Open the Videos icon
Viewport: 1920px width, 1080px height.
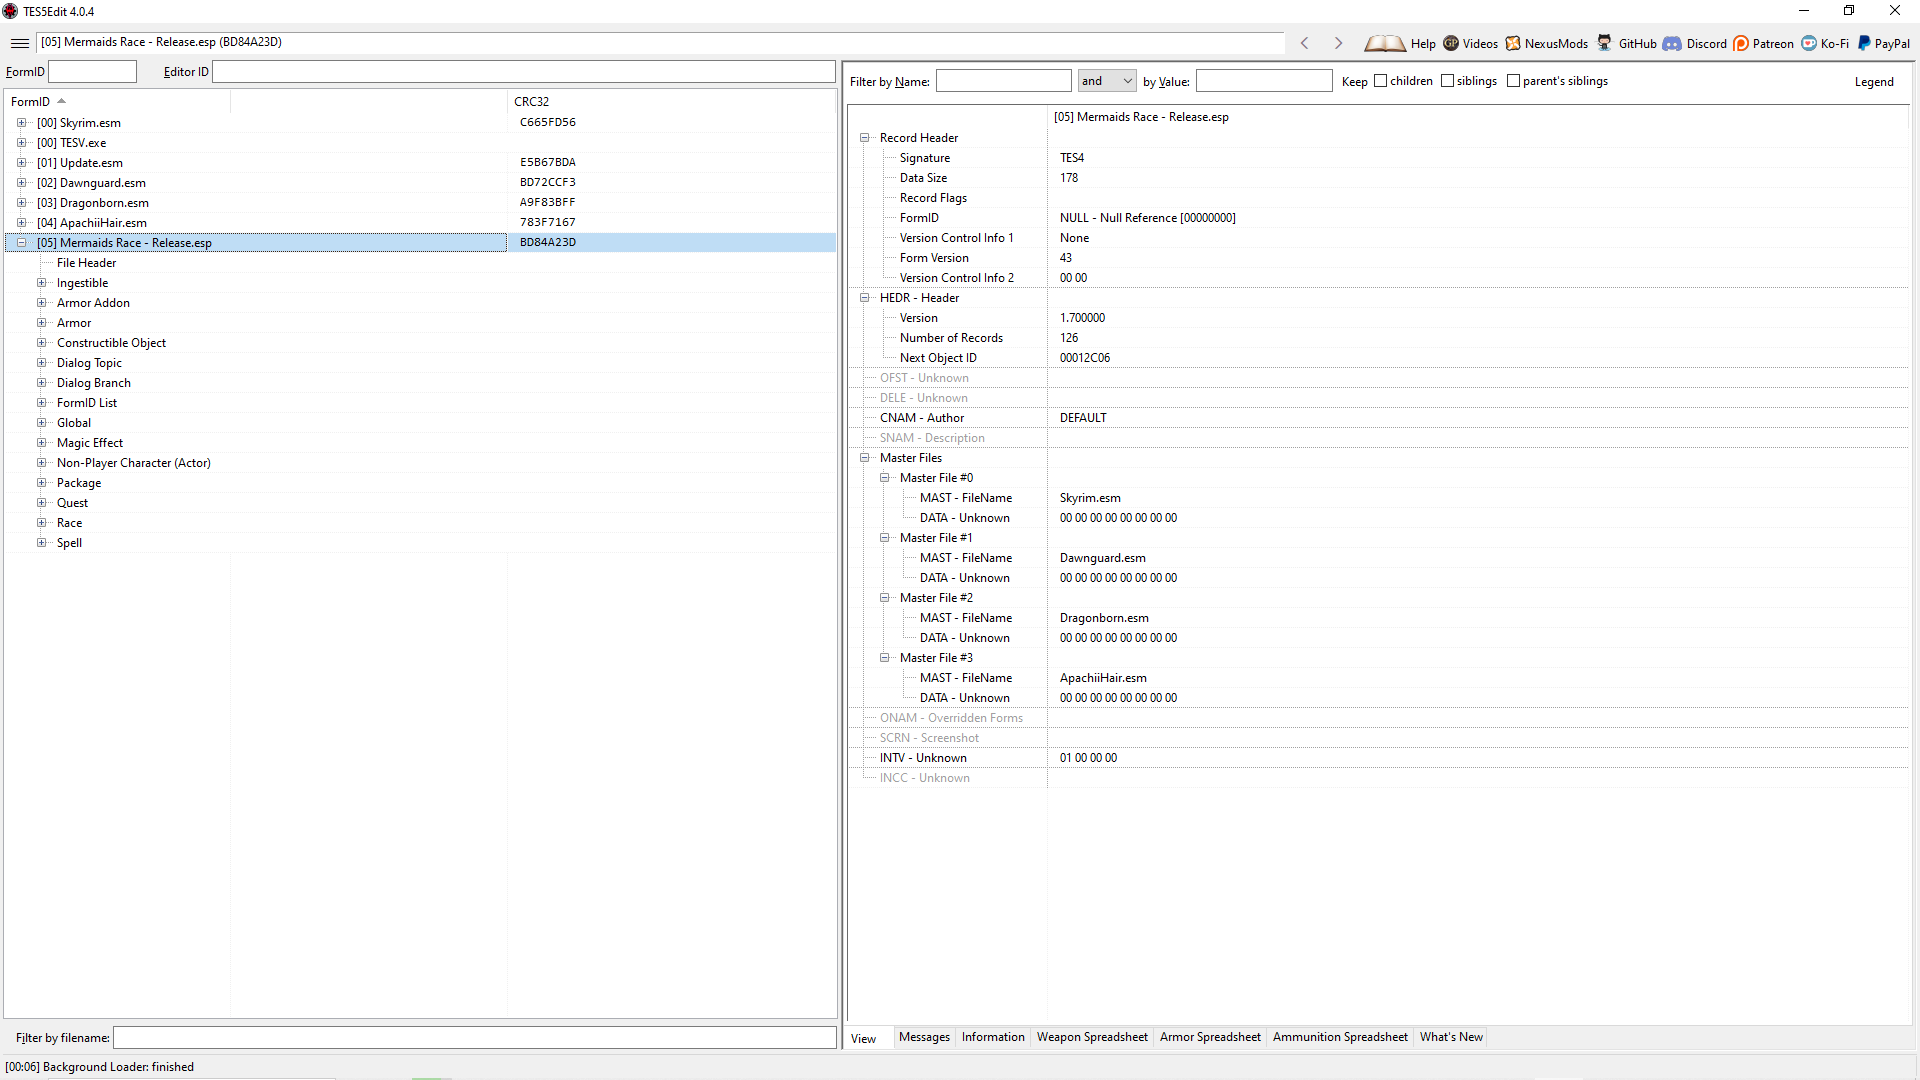[1451, 43]
